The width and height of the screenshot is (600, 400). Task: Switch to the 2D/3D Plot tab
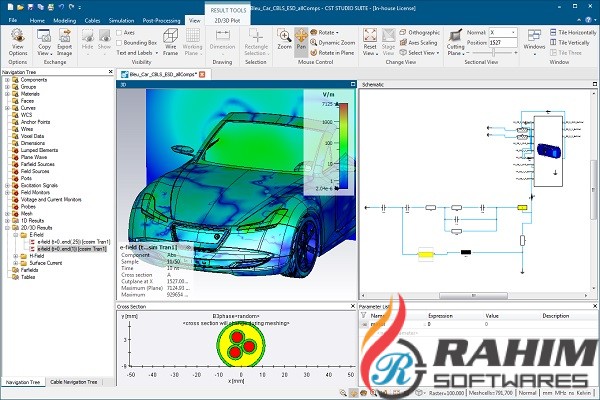227,21
